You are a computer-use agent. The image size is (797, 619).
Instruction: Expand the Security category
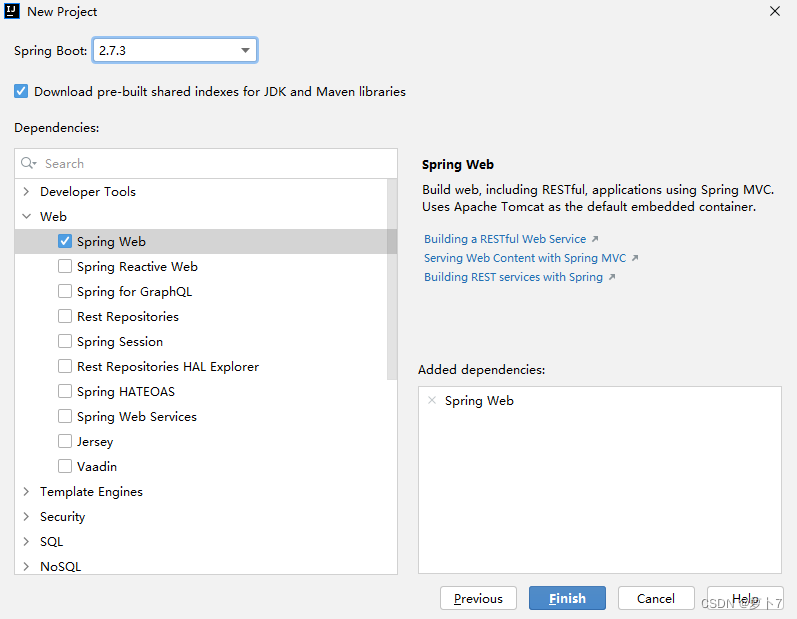[x=26, y=516]
